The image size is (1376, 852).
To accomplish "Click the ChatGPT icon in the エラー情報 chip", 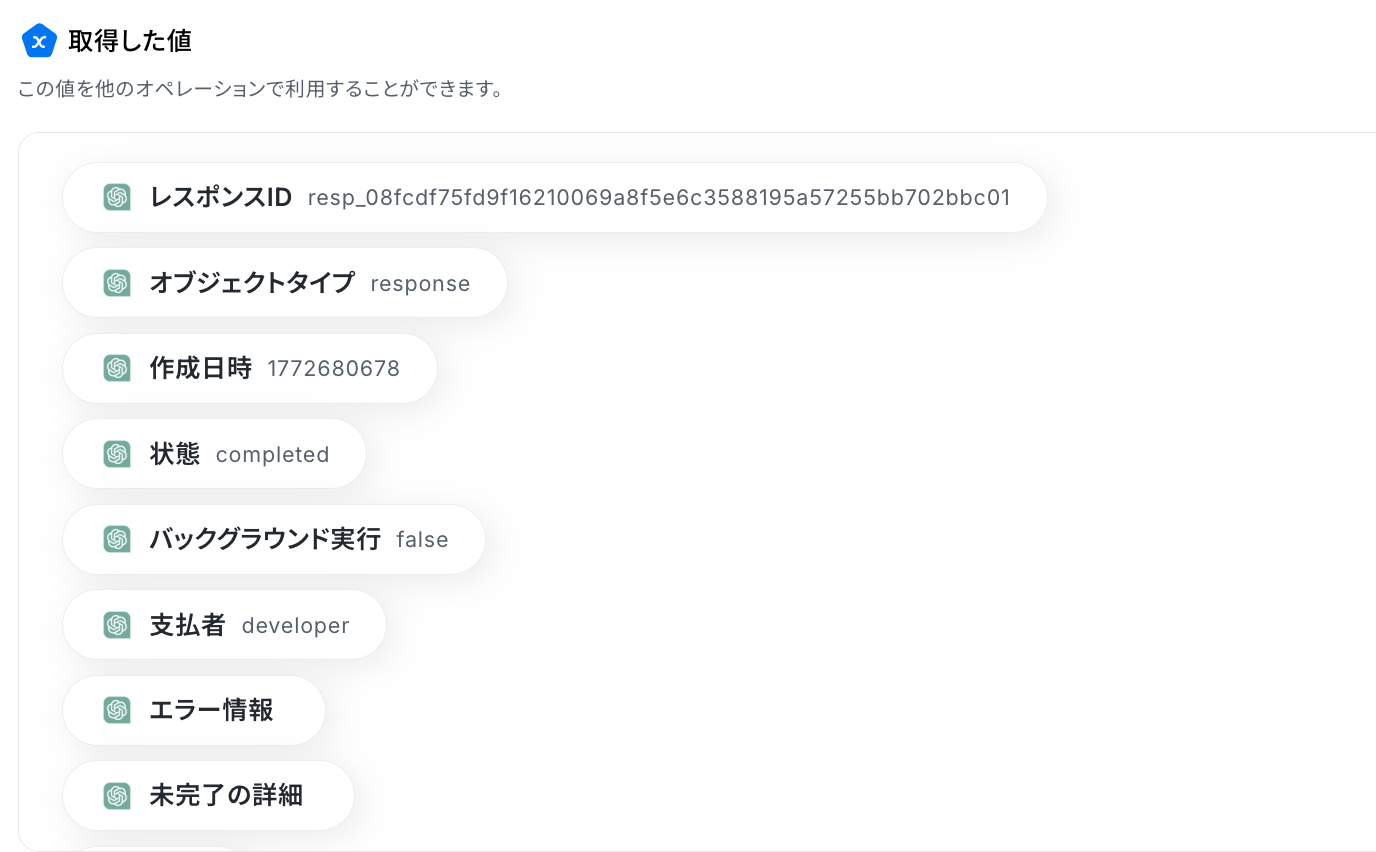I will click(x=117, y=710).
